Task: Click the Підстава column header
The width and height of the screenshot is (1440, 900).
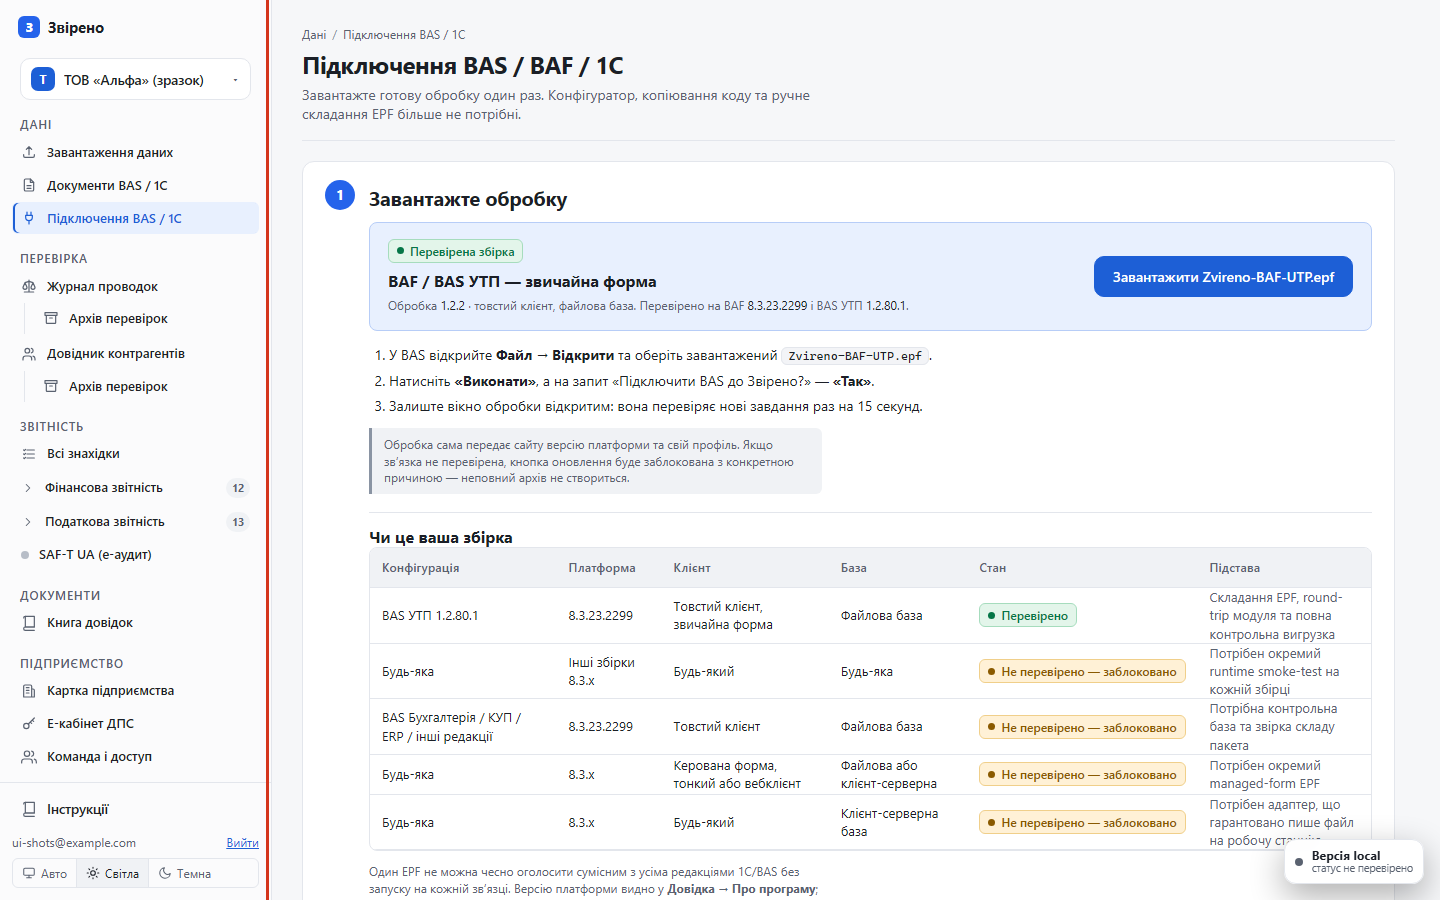Action: 1235,568
